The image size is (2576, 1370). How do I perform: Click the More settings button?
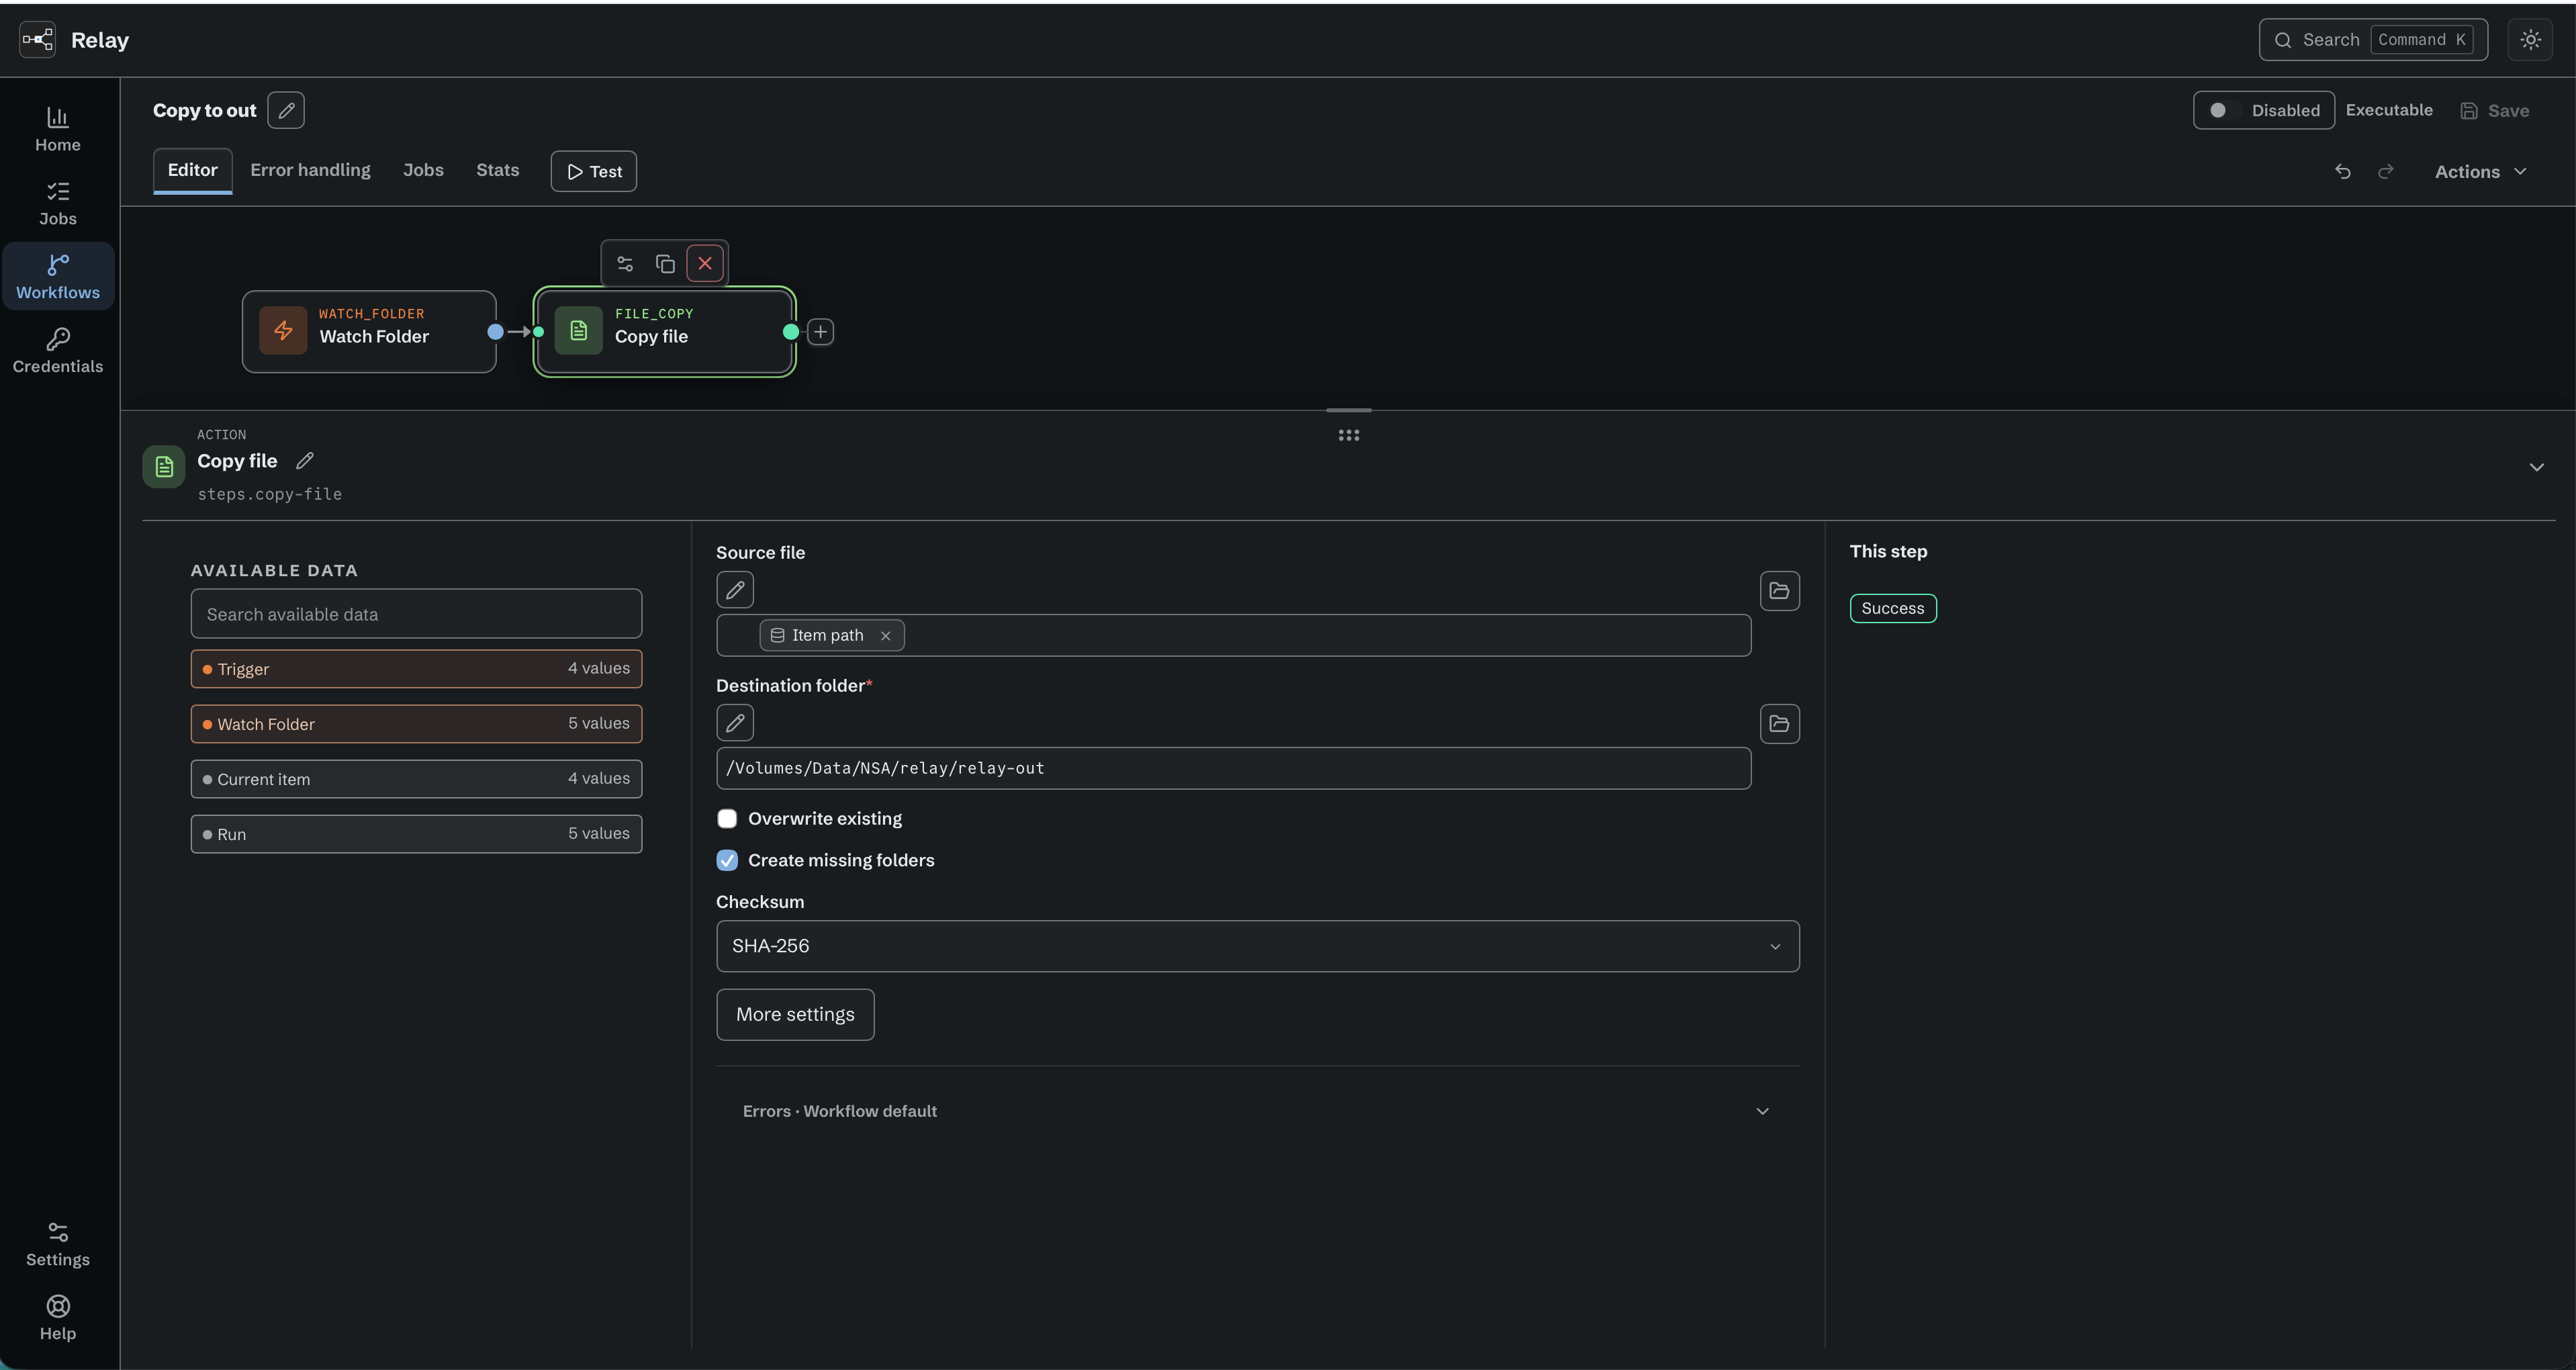pos(795,1015)
